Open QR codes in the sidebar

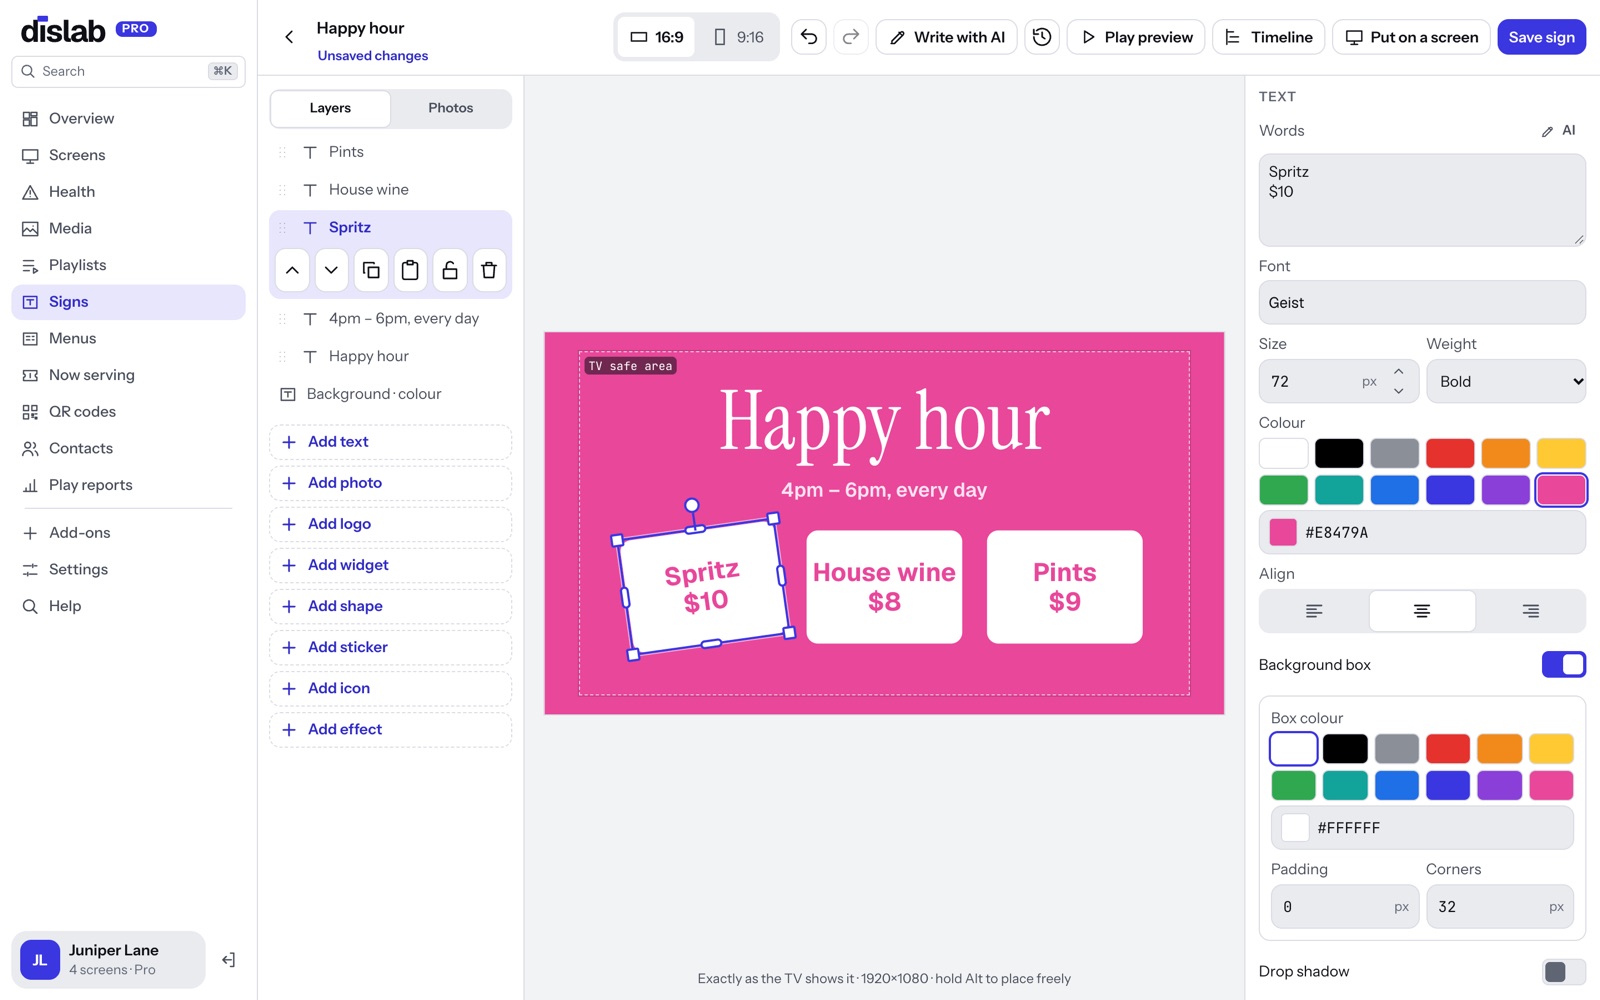coord(128,412)
